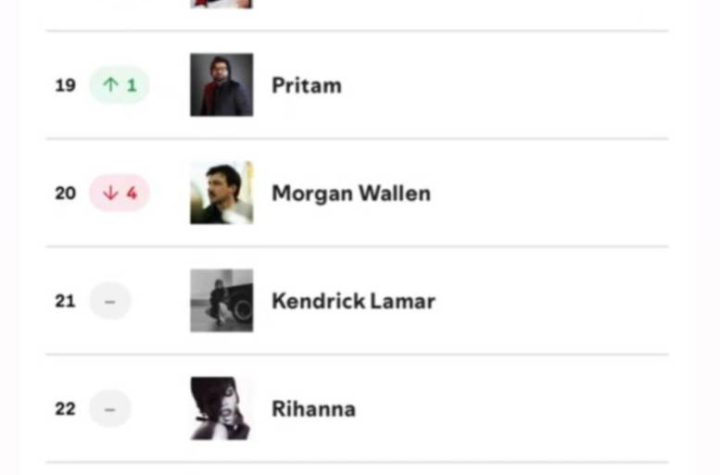This screenshot has width=720, height=475.
Task: Click empty space right of Rihanna's name
Action: coord(520,409)
